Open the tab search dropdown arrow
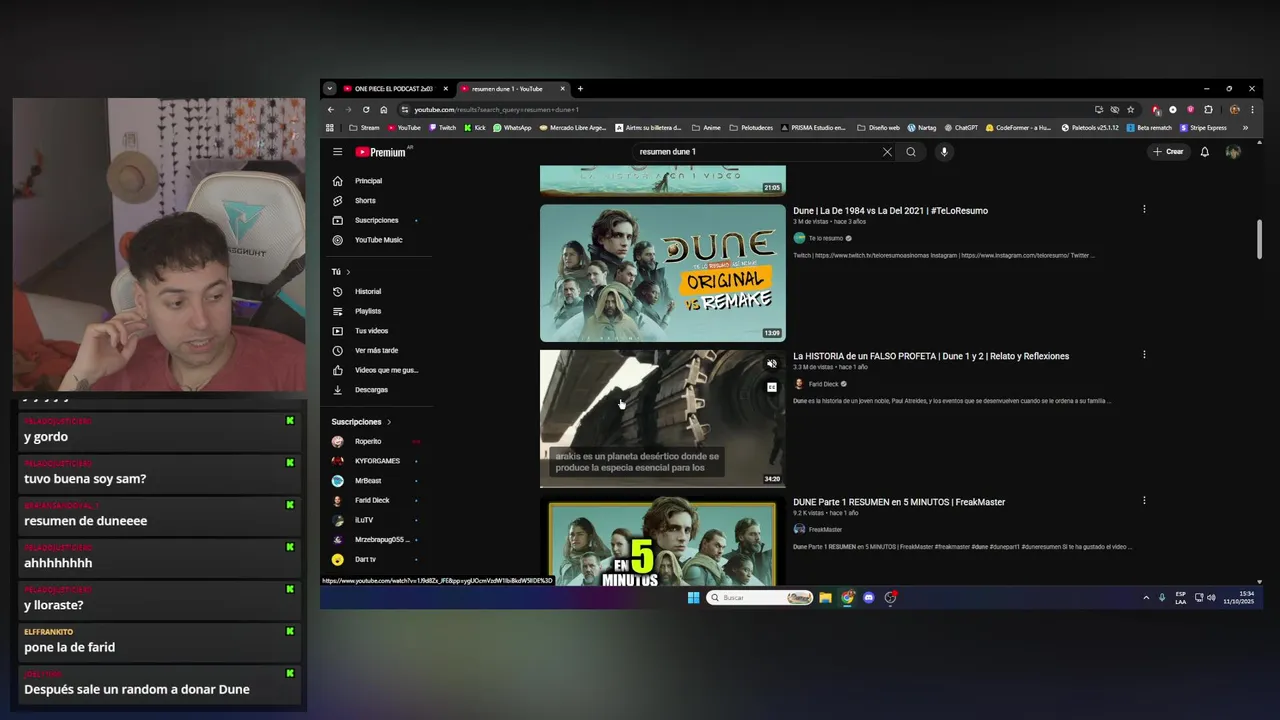The image size is (1280, 720). (330, 89)
